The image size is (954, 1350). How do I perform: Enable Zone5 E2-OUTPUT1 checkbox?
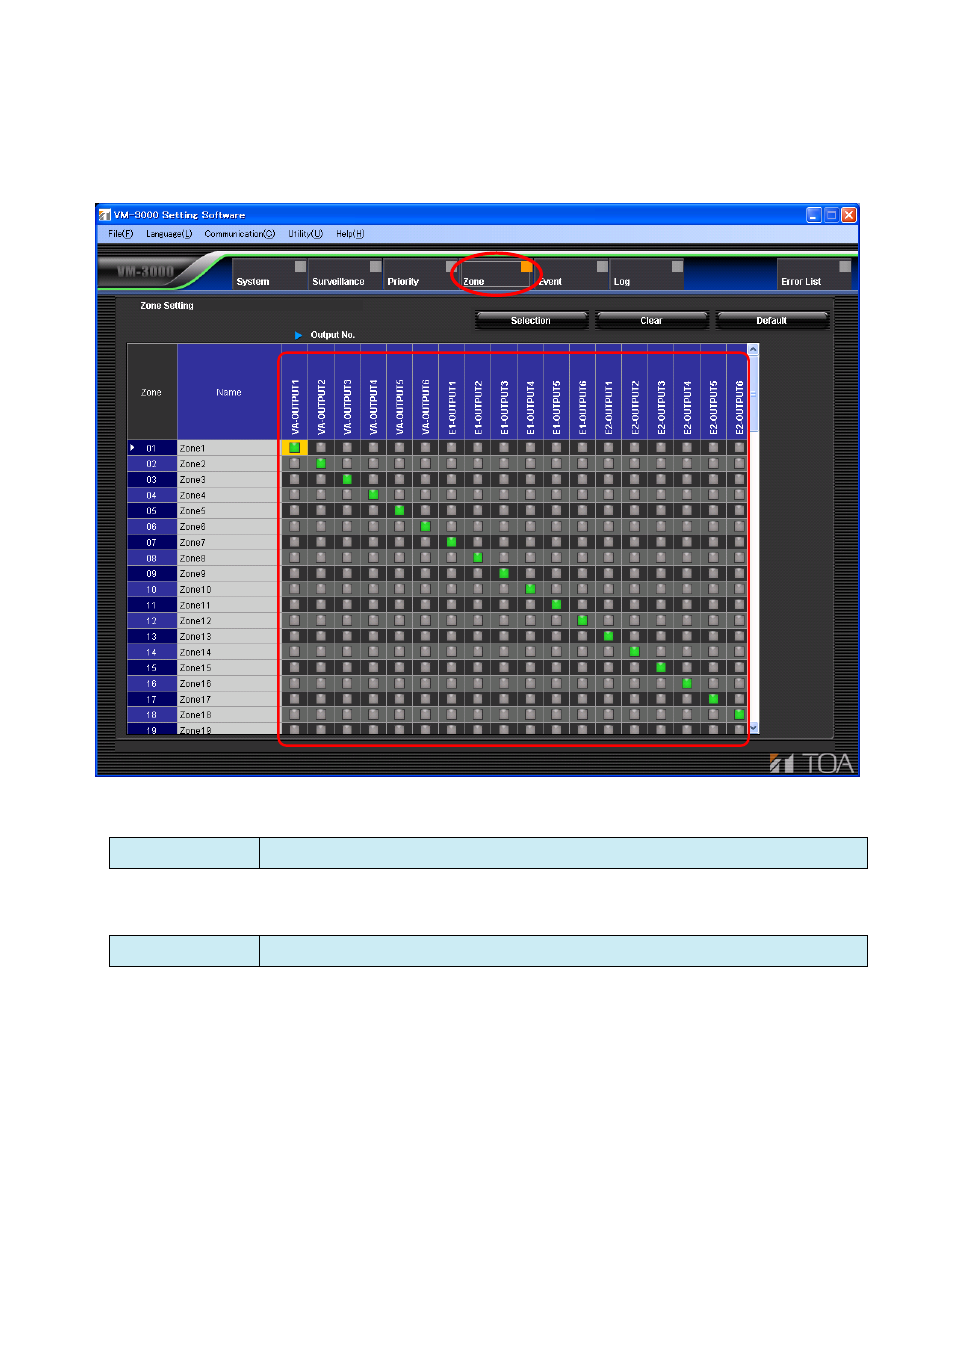coord(608,511)
